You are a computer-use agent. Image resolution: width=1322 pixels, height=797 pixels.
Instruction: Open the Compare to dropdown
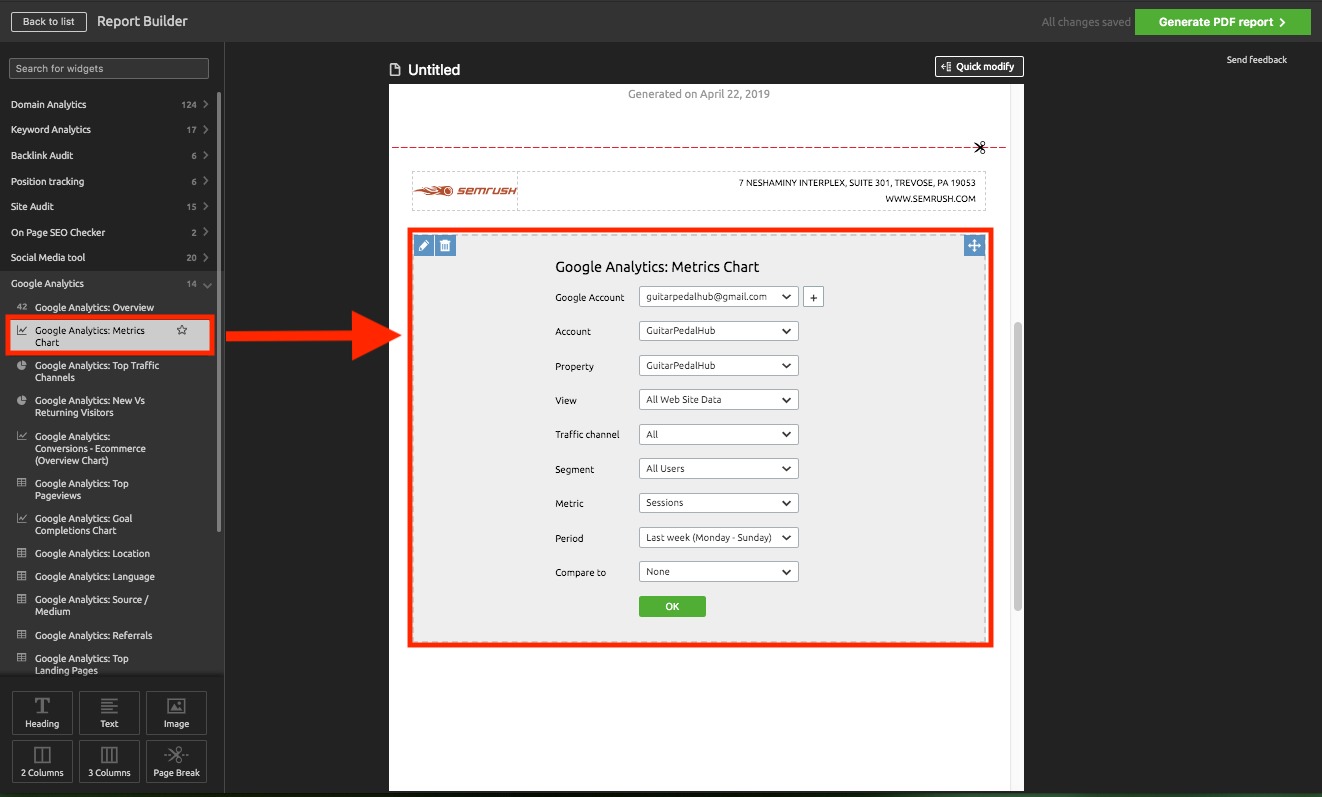coord(718,571)
